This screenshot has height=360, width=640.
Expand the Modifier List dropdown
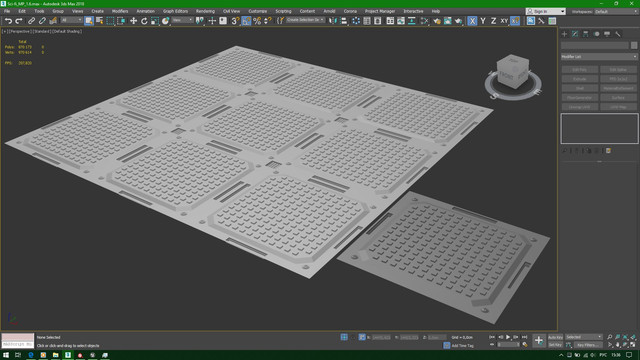click(x=599, y=57)
